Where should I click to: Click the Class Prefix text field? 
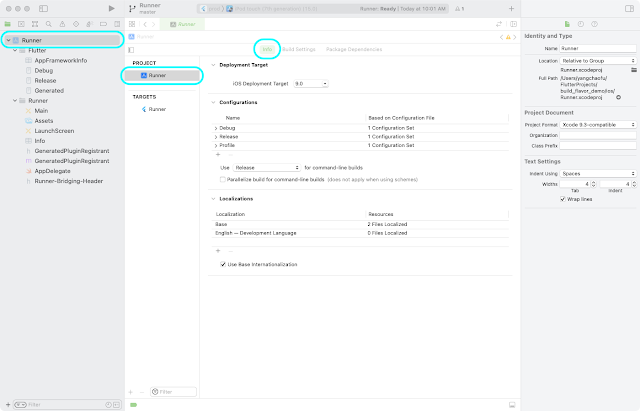point(598,146)
